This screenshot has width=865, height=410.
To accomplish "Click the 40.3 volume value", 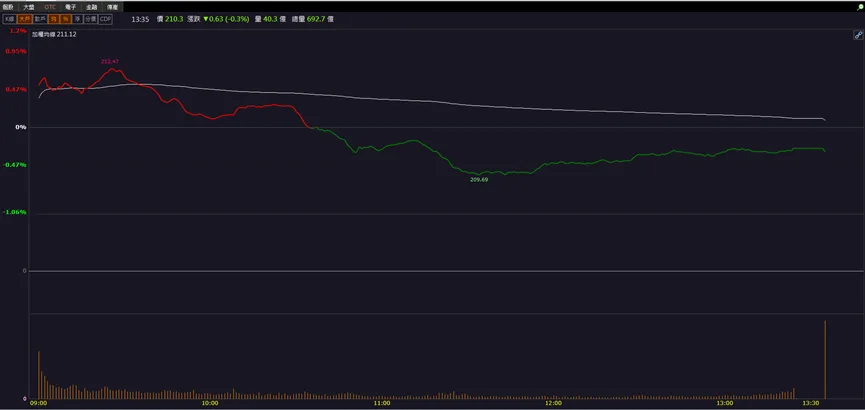I will coord(270,19).
